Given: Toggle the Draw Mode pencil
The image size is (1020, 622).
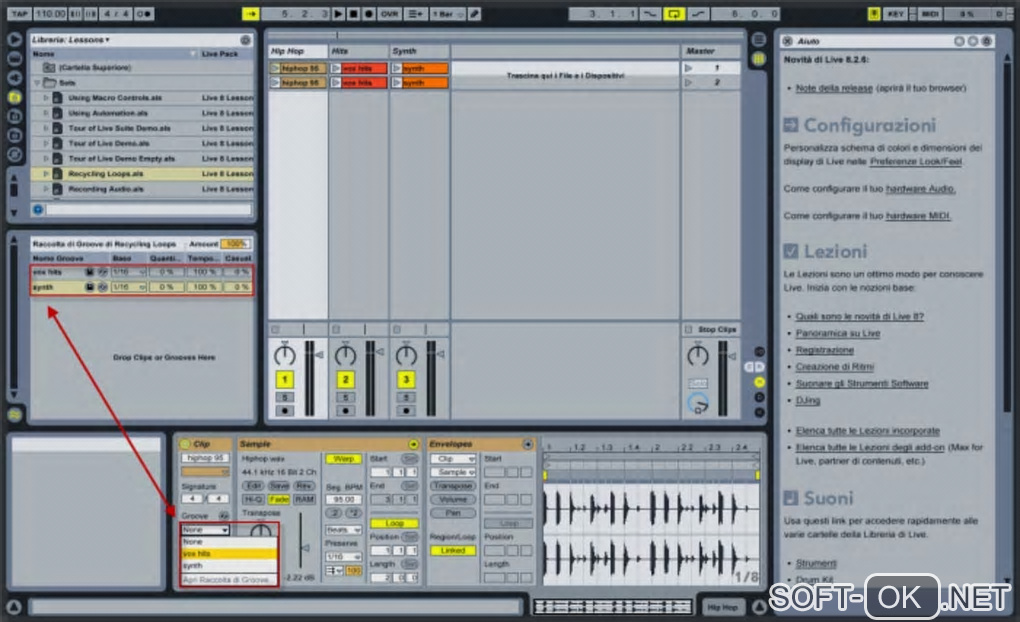Looking at the screenshot, I should pyautogui.click(x=475, y=13).
